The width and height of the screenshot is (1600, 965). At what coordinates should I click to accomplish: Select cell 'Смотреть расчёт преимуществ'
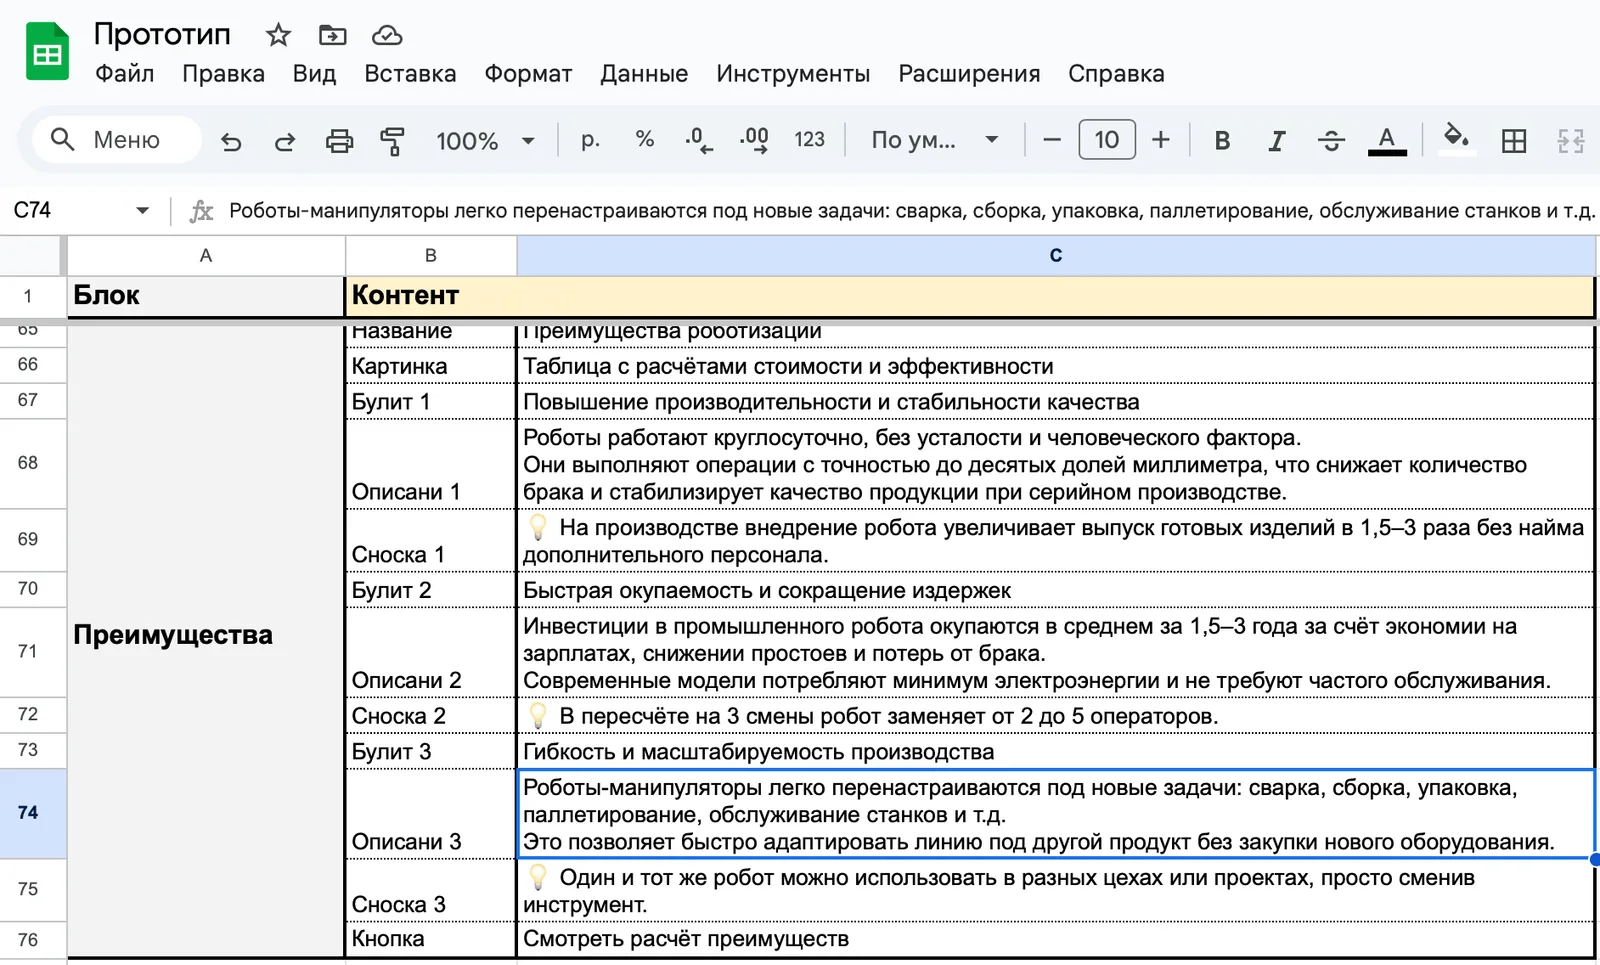1056,939
